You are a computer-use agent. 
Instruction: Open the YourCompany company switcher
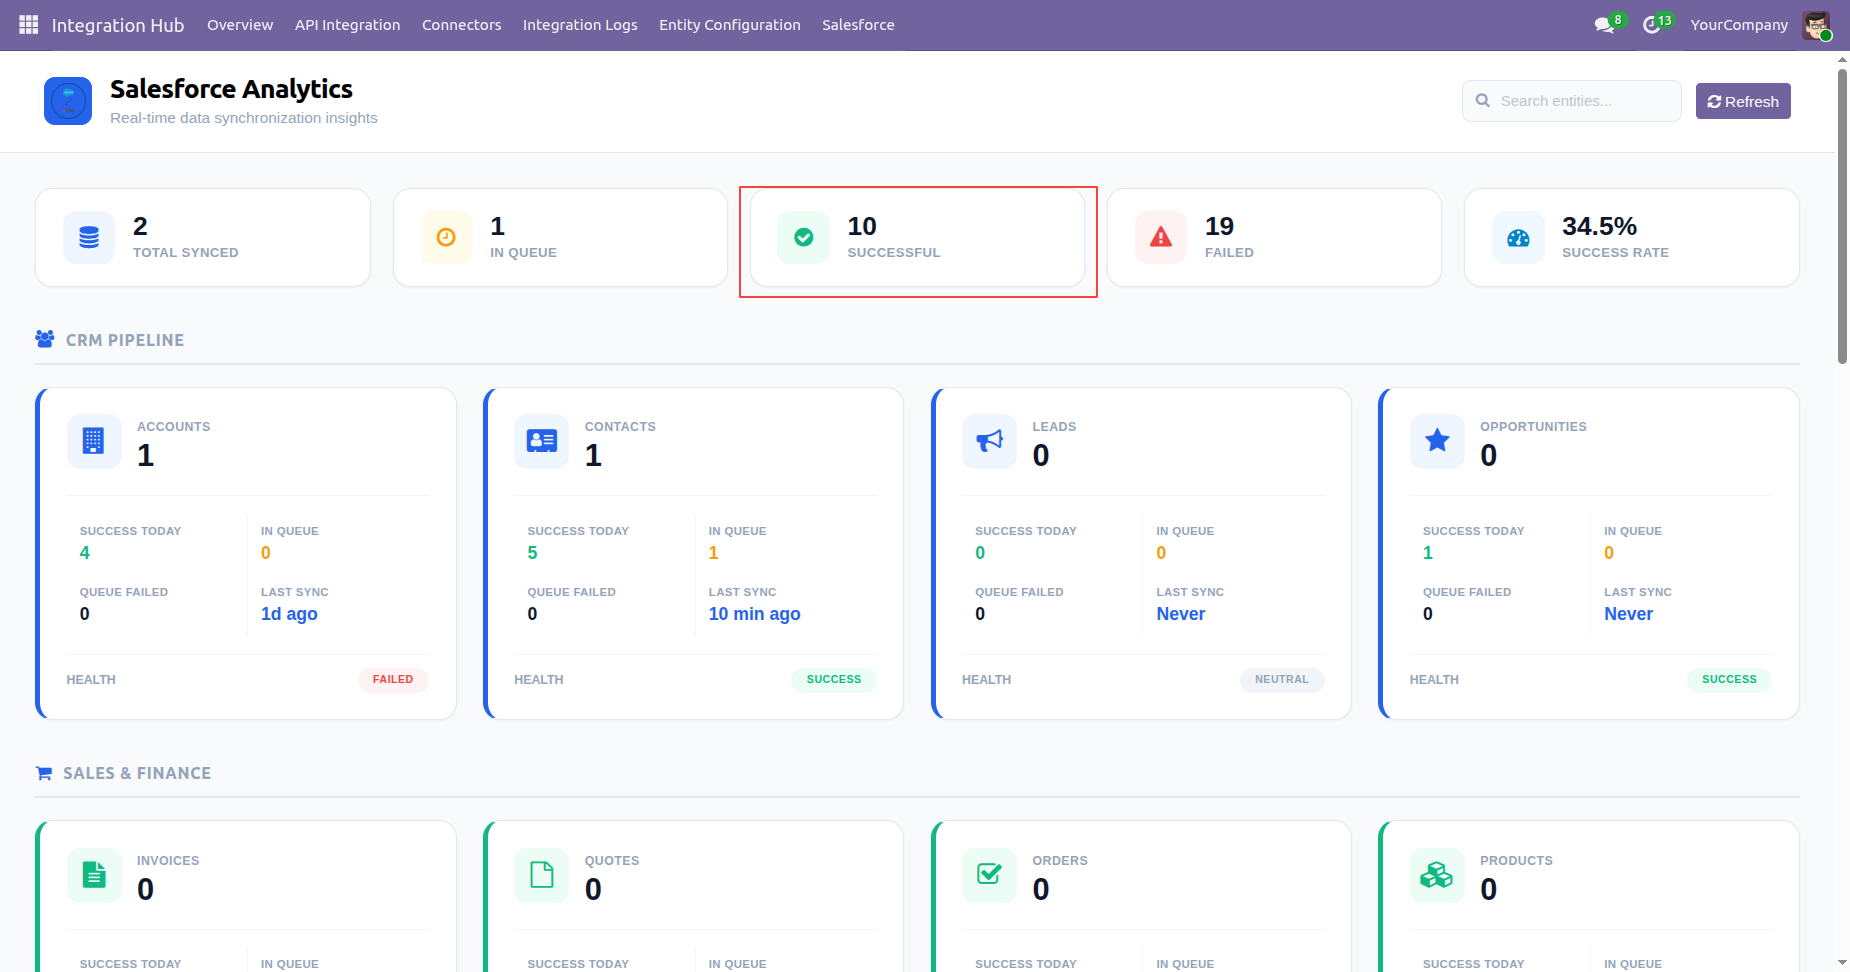coord(1739,25)
